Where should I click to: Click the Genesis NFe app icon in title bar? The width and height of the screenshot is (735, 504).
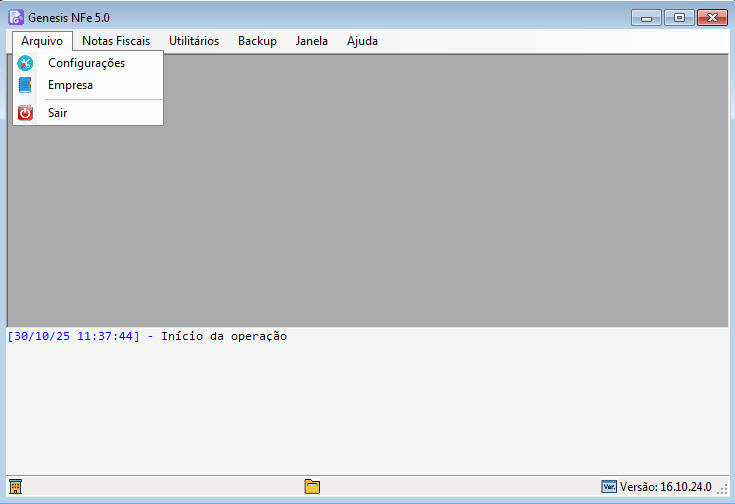click(x=16, y=17)
